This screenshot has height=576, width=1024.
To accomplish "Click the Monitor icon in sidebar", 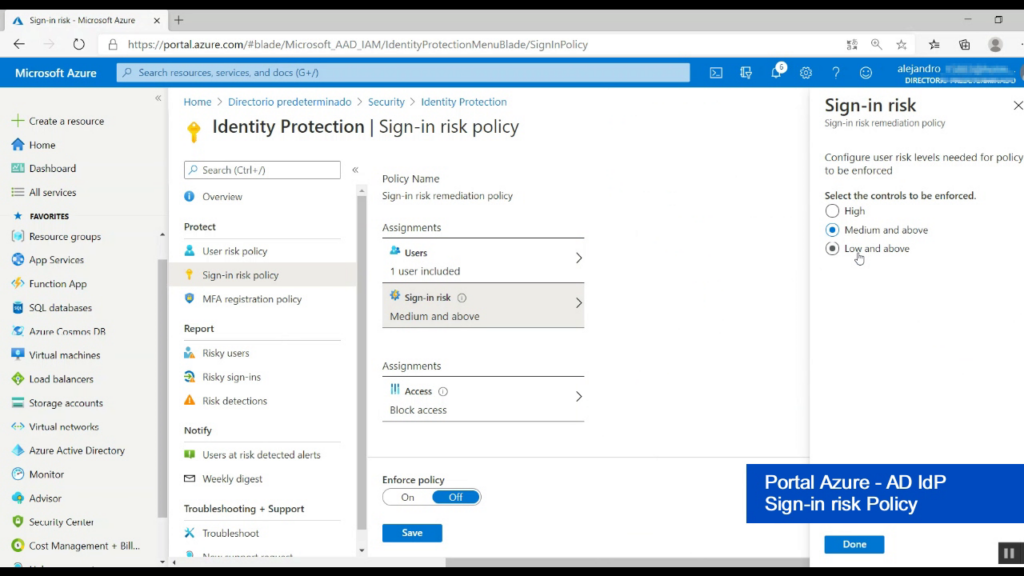I will [x=18, y=474].
